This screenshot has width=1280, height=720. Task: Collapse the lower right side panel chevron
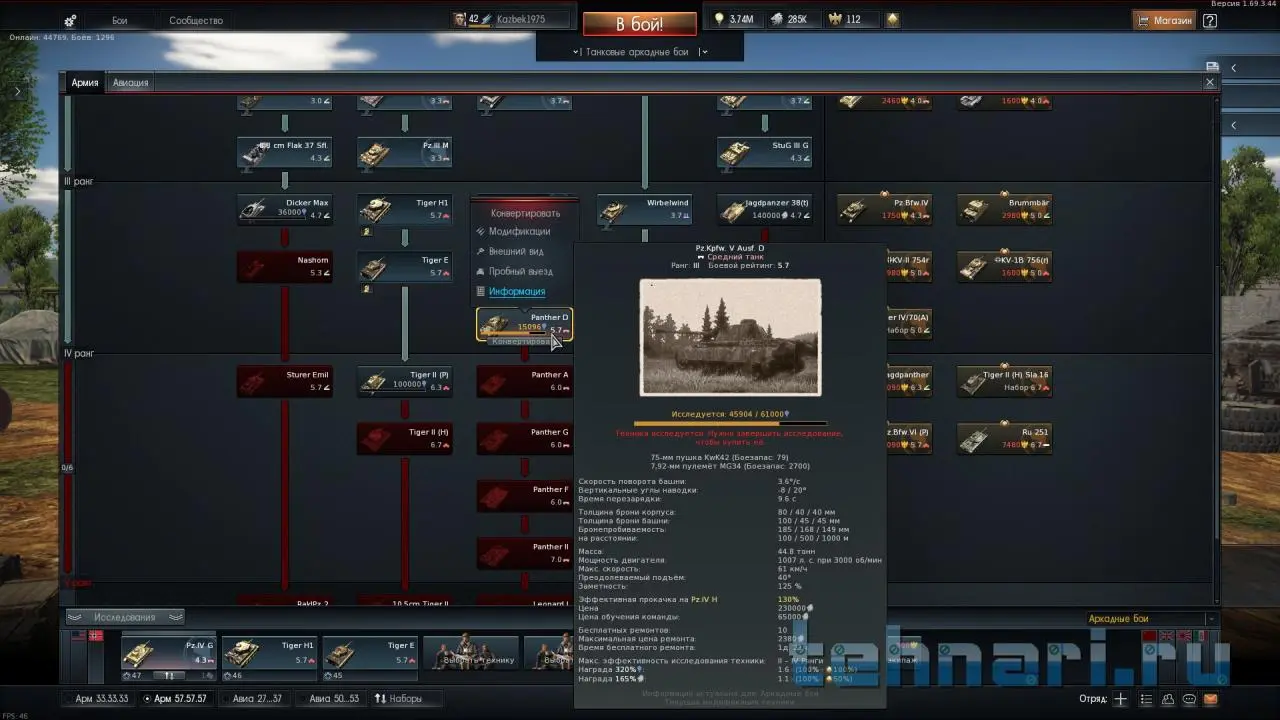tap(1233, 125)
